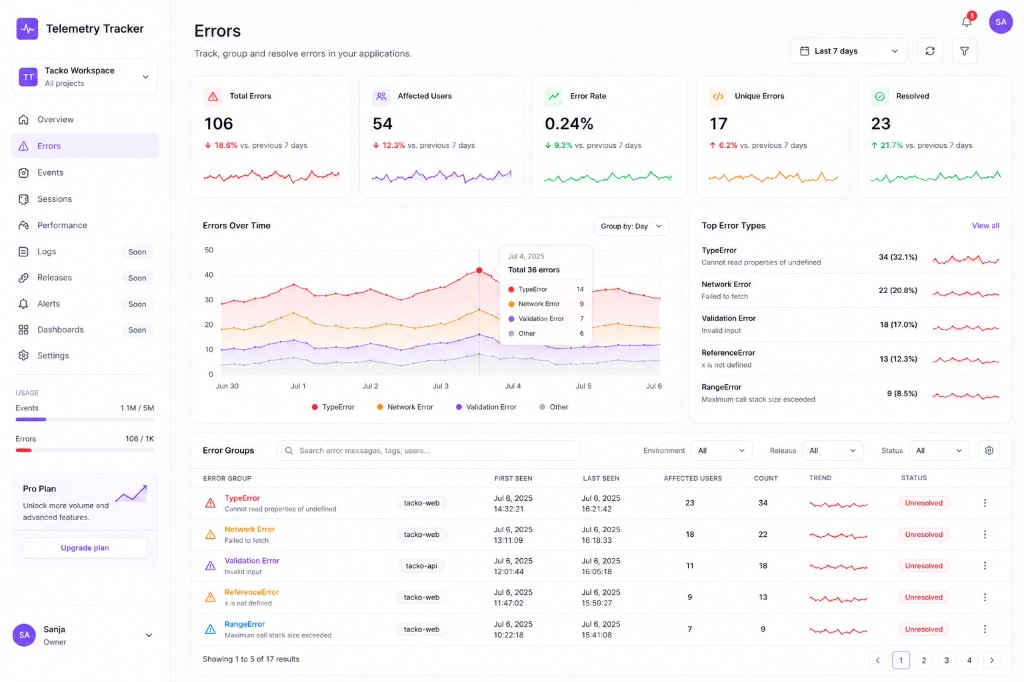The height and width of the screenshot is (682, 1024).
Task: Expand the Sanja Owner user menu
Action: click(x=85, y=635)
